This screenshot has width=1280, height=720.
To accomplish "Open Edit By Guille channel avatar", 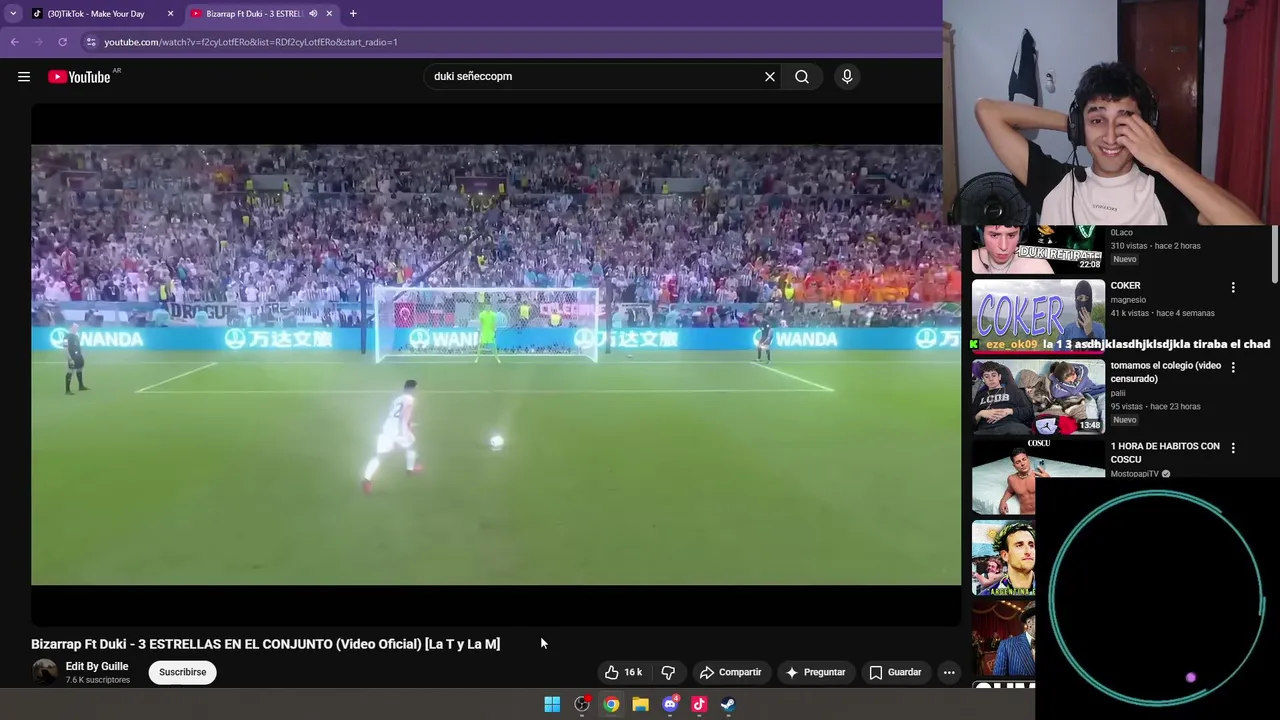I will (44, 672).
